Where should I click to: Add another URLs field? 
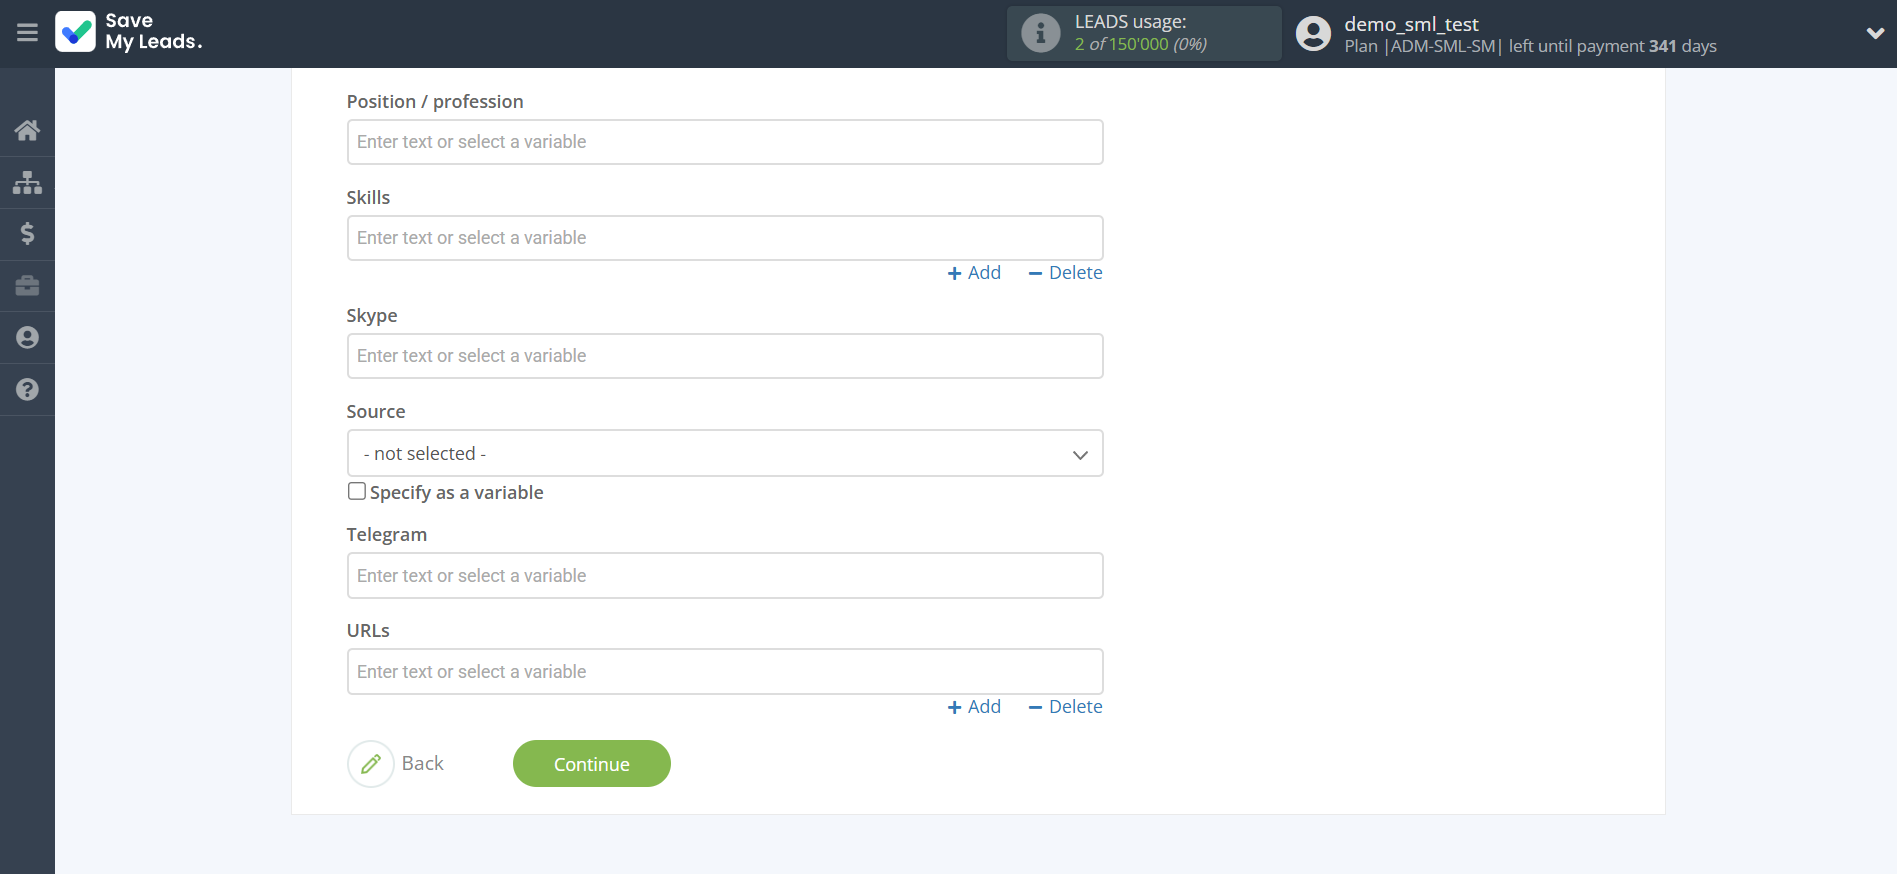974,707
